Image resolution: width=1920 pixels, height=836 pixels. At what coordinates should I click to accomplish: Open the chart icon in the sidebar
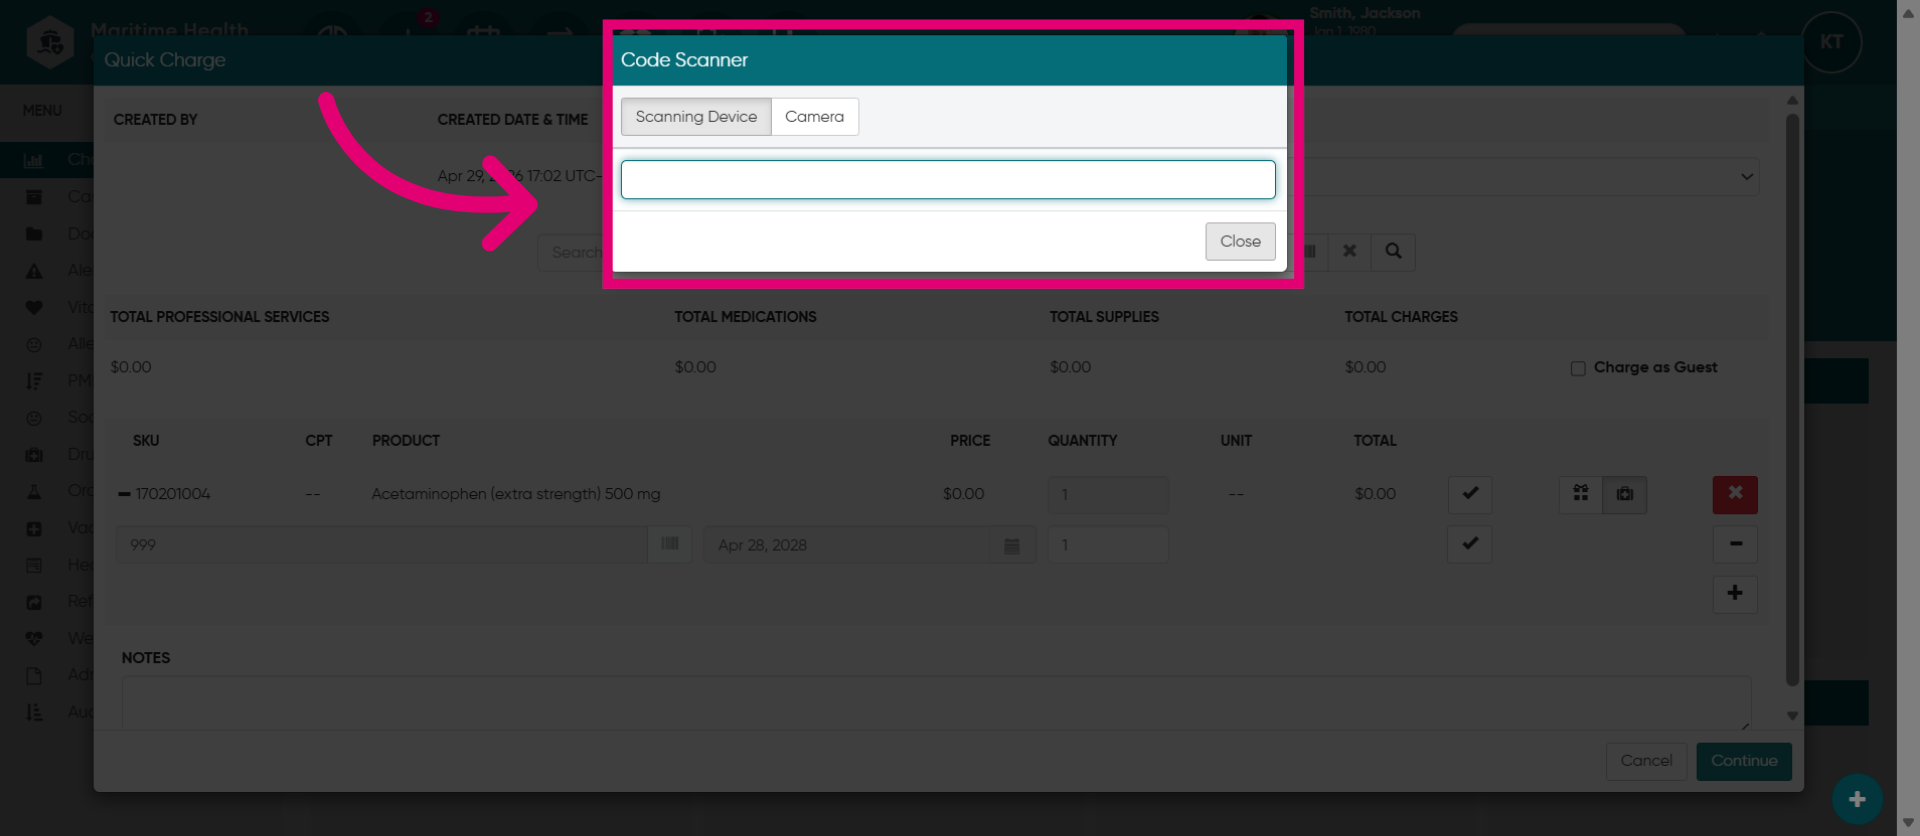pos(34,160)
